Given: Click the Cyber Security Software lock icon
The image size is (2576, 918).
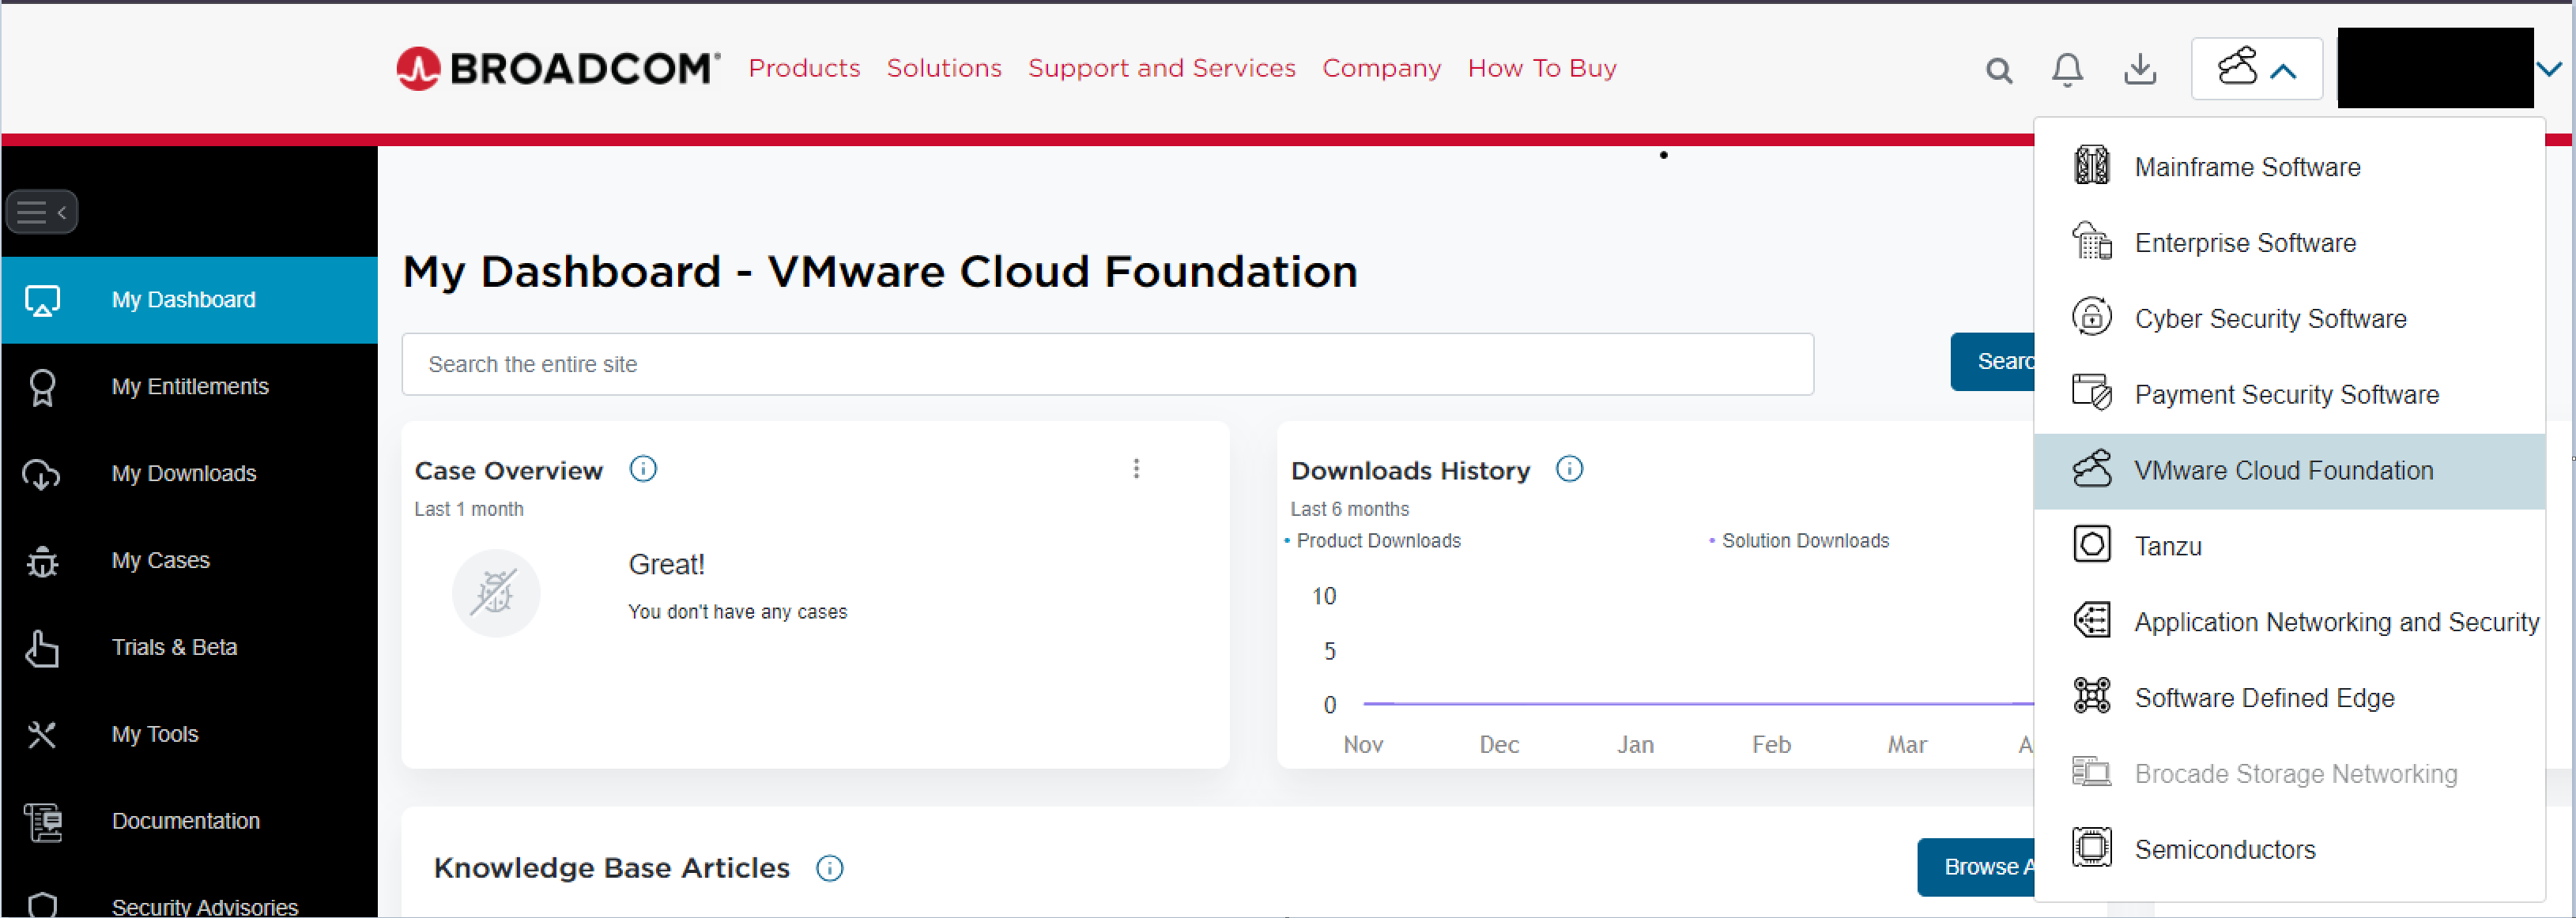Looking at the screenshot, I should click(x=2091, y=317).
